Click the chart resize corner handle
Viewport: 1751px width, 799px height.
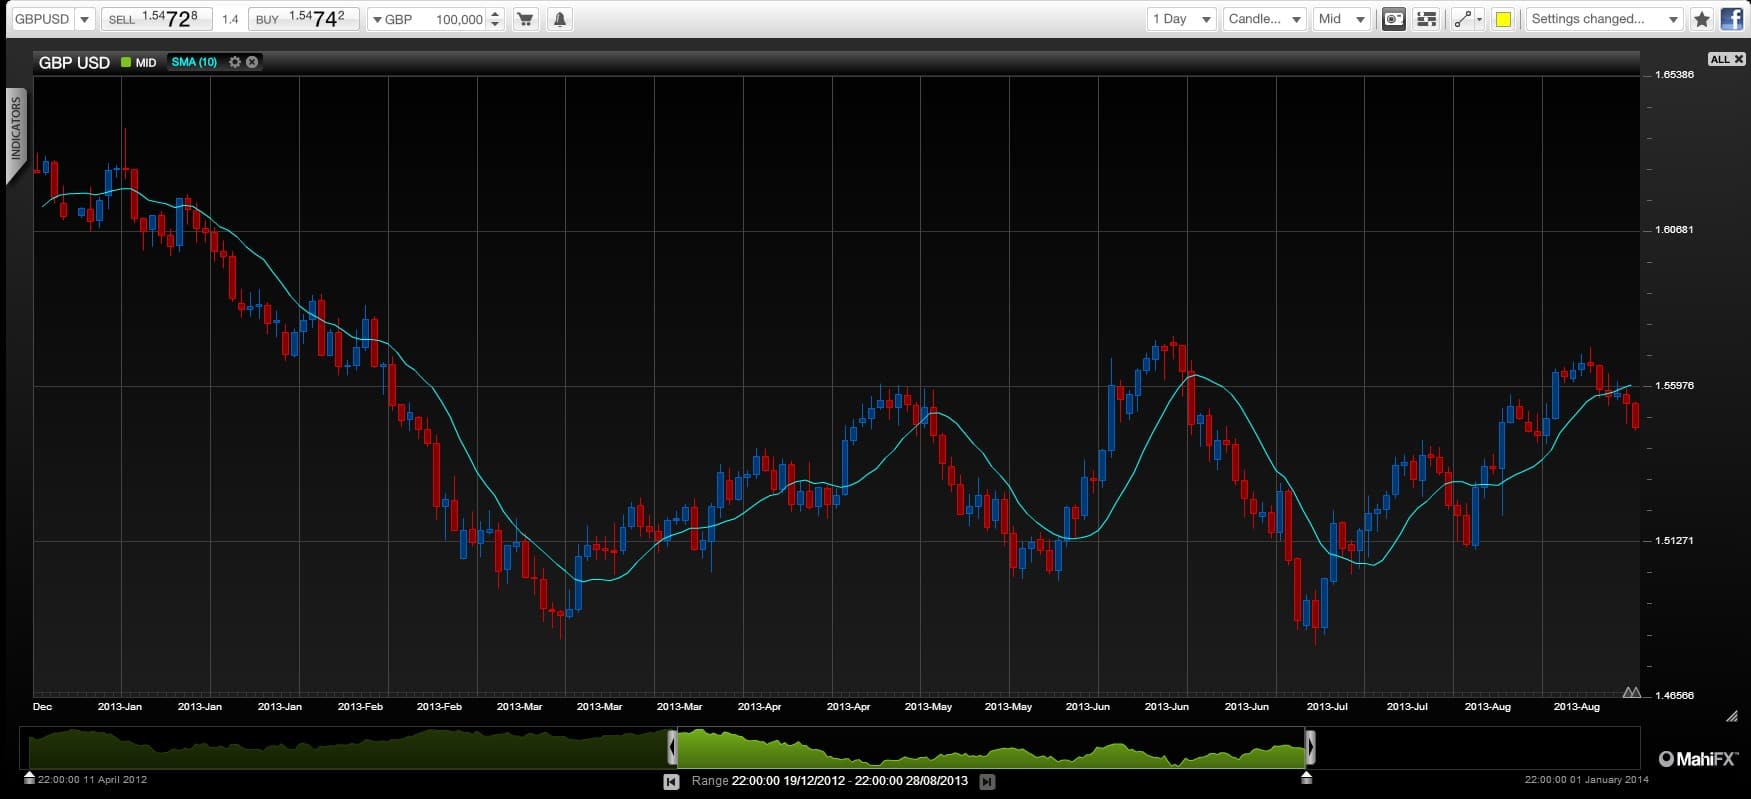1732,716
